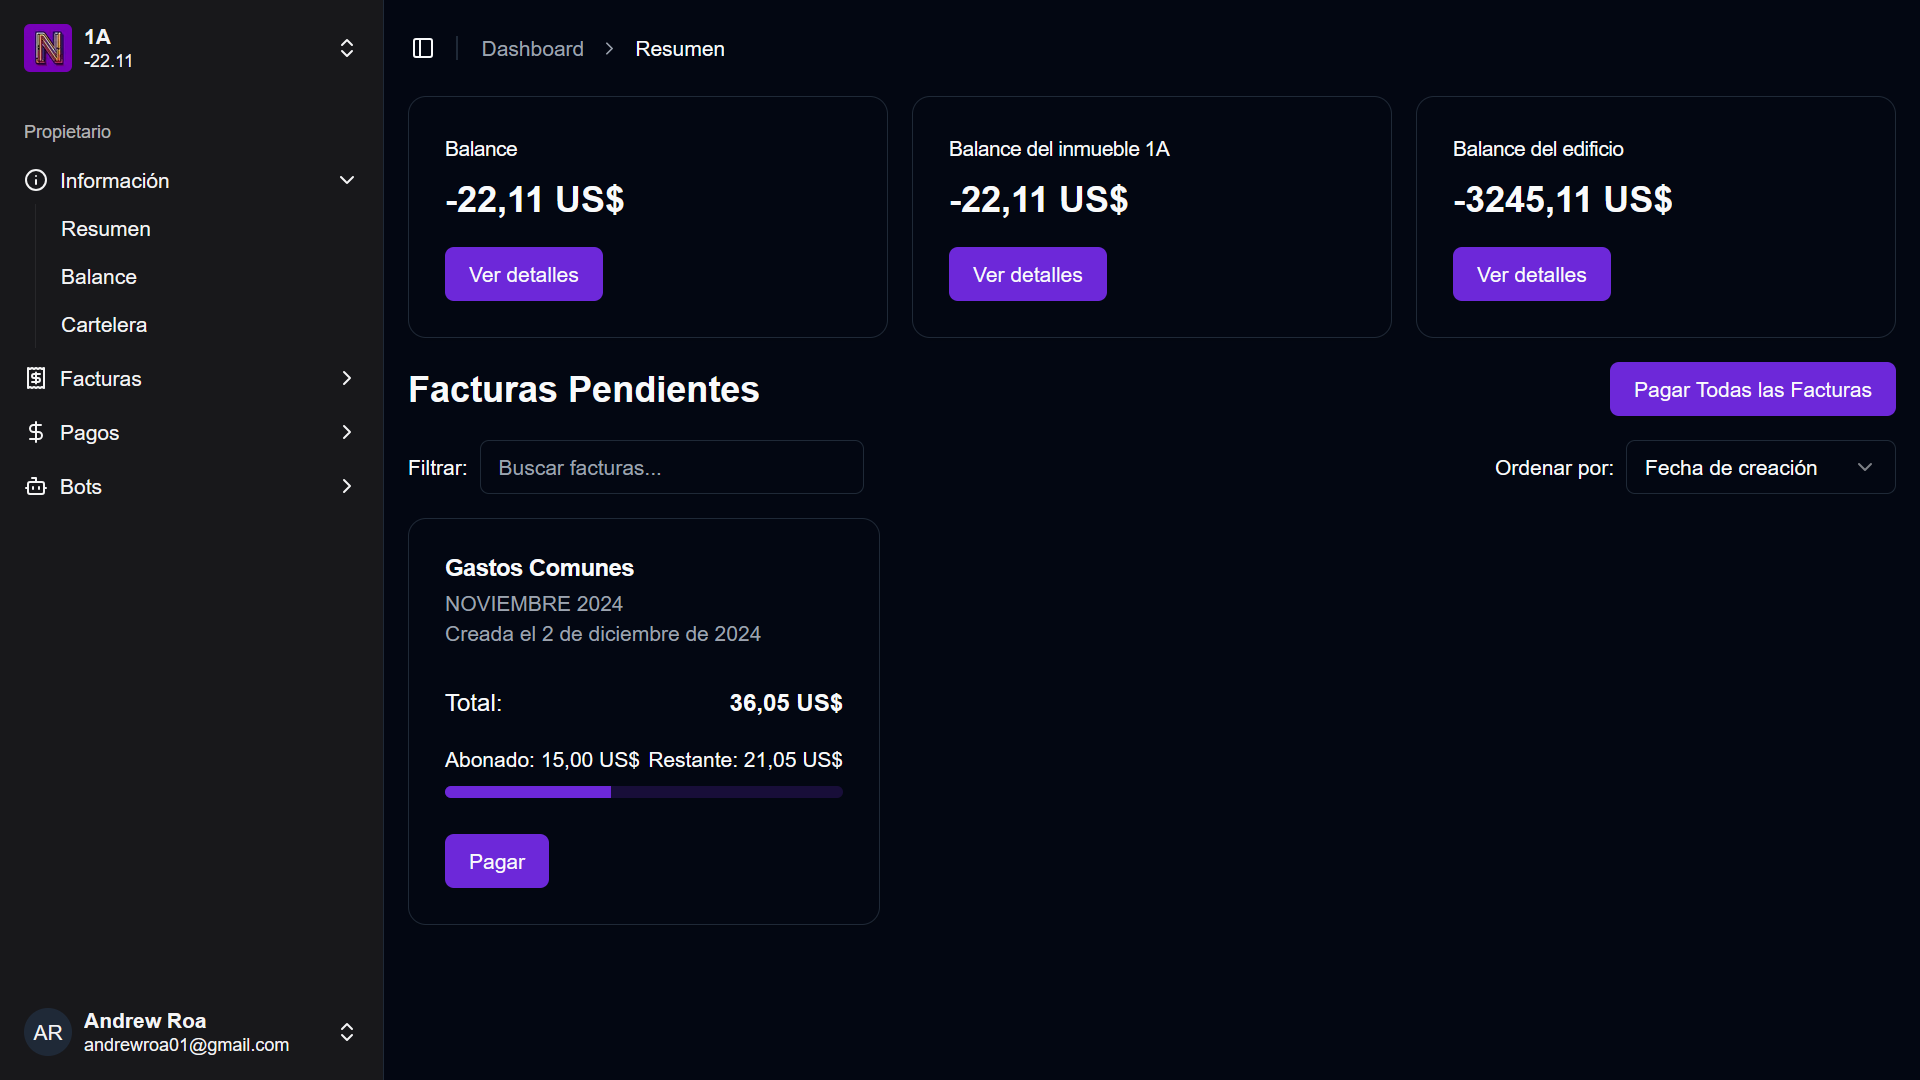The height and width of the screenshot is (1080, 1920).
Task: Click the invoice payment progress bar
Action: (644, 792)
